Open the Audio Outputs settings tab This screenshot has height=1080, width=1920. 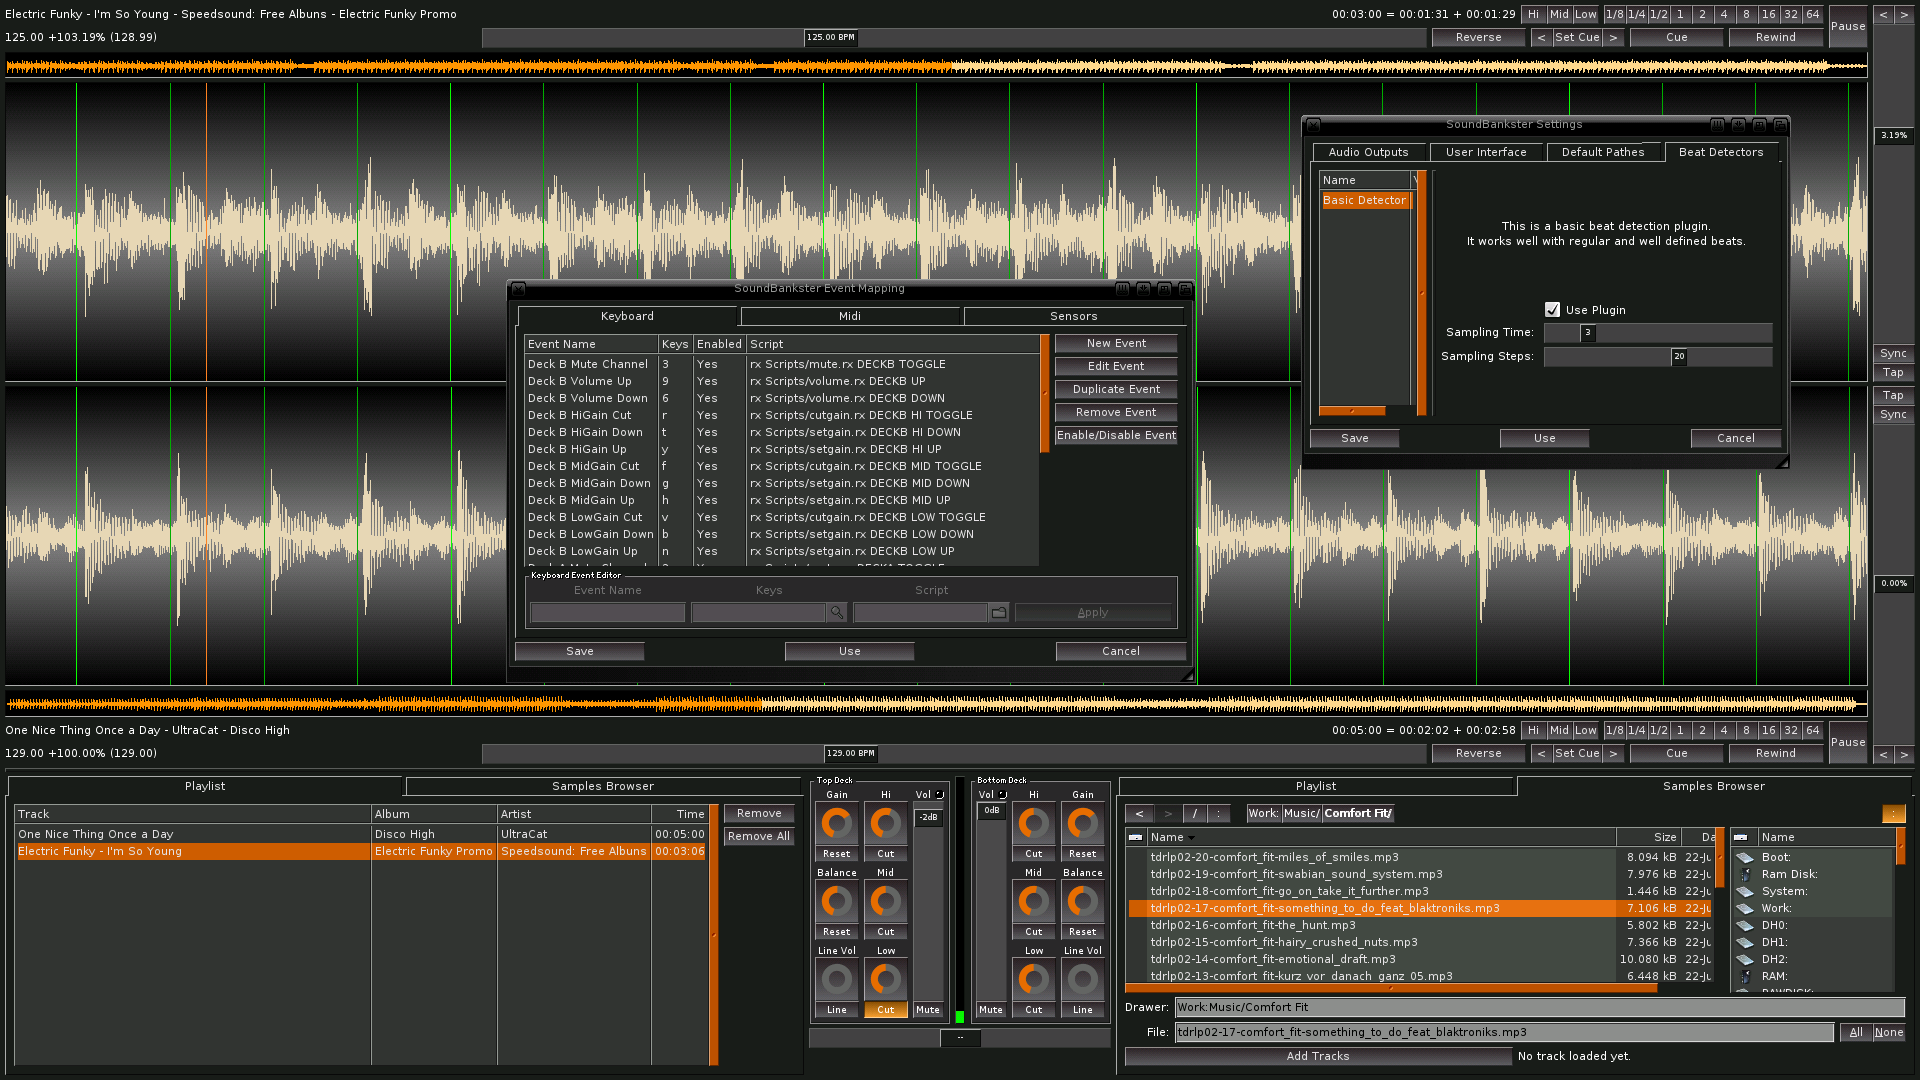click(x=1367, y=152)
